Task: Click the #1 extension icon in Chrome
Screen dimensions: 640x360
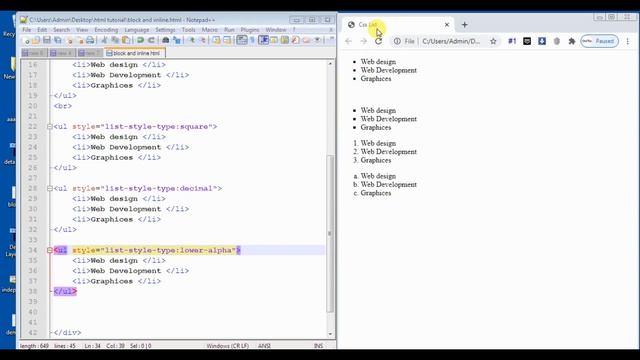Action: pyautogui.click(x=512, y=41)
